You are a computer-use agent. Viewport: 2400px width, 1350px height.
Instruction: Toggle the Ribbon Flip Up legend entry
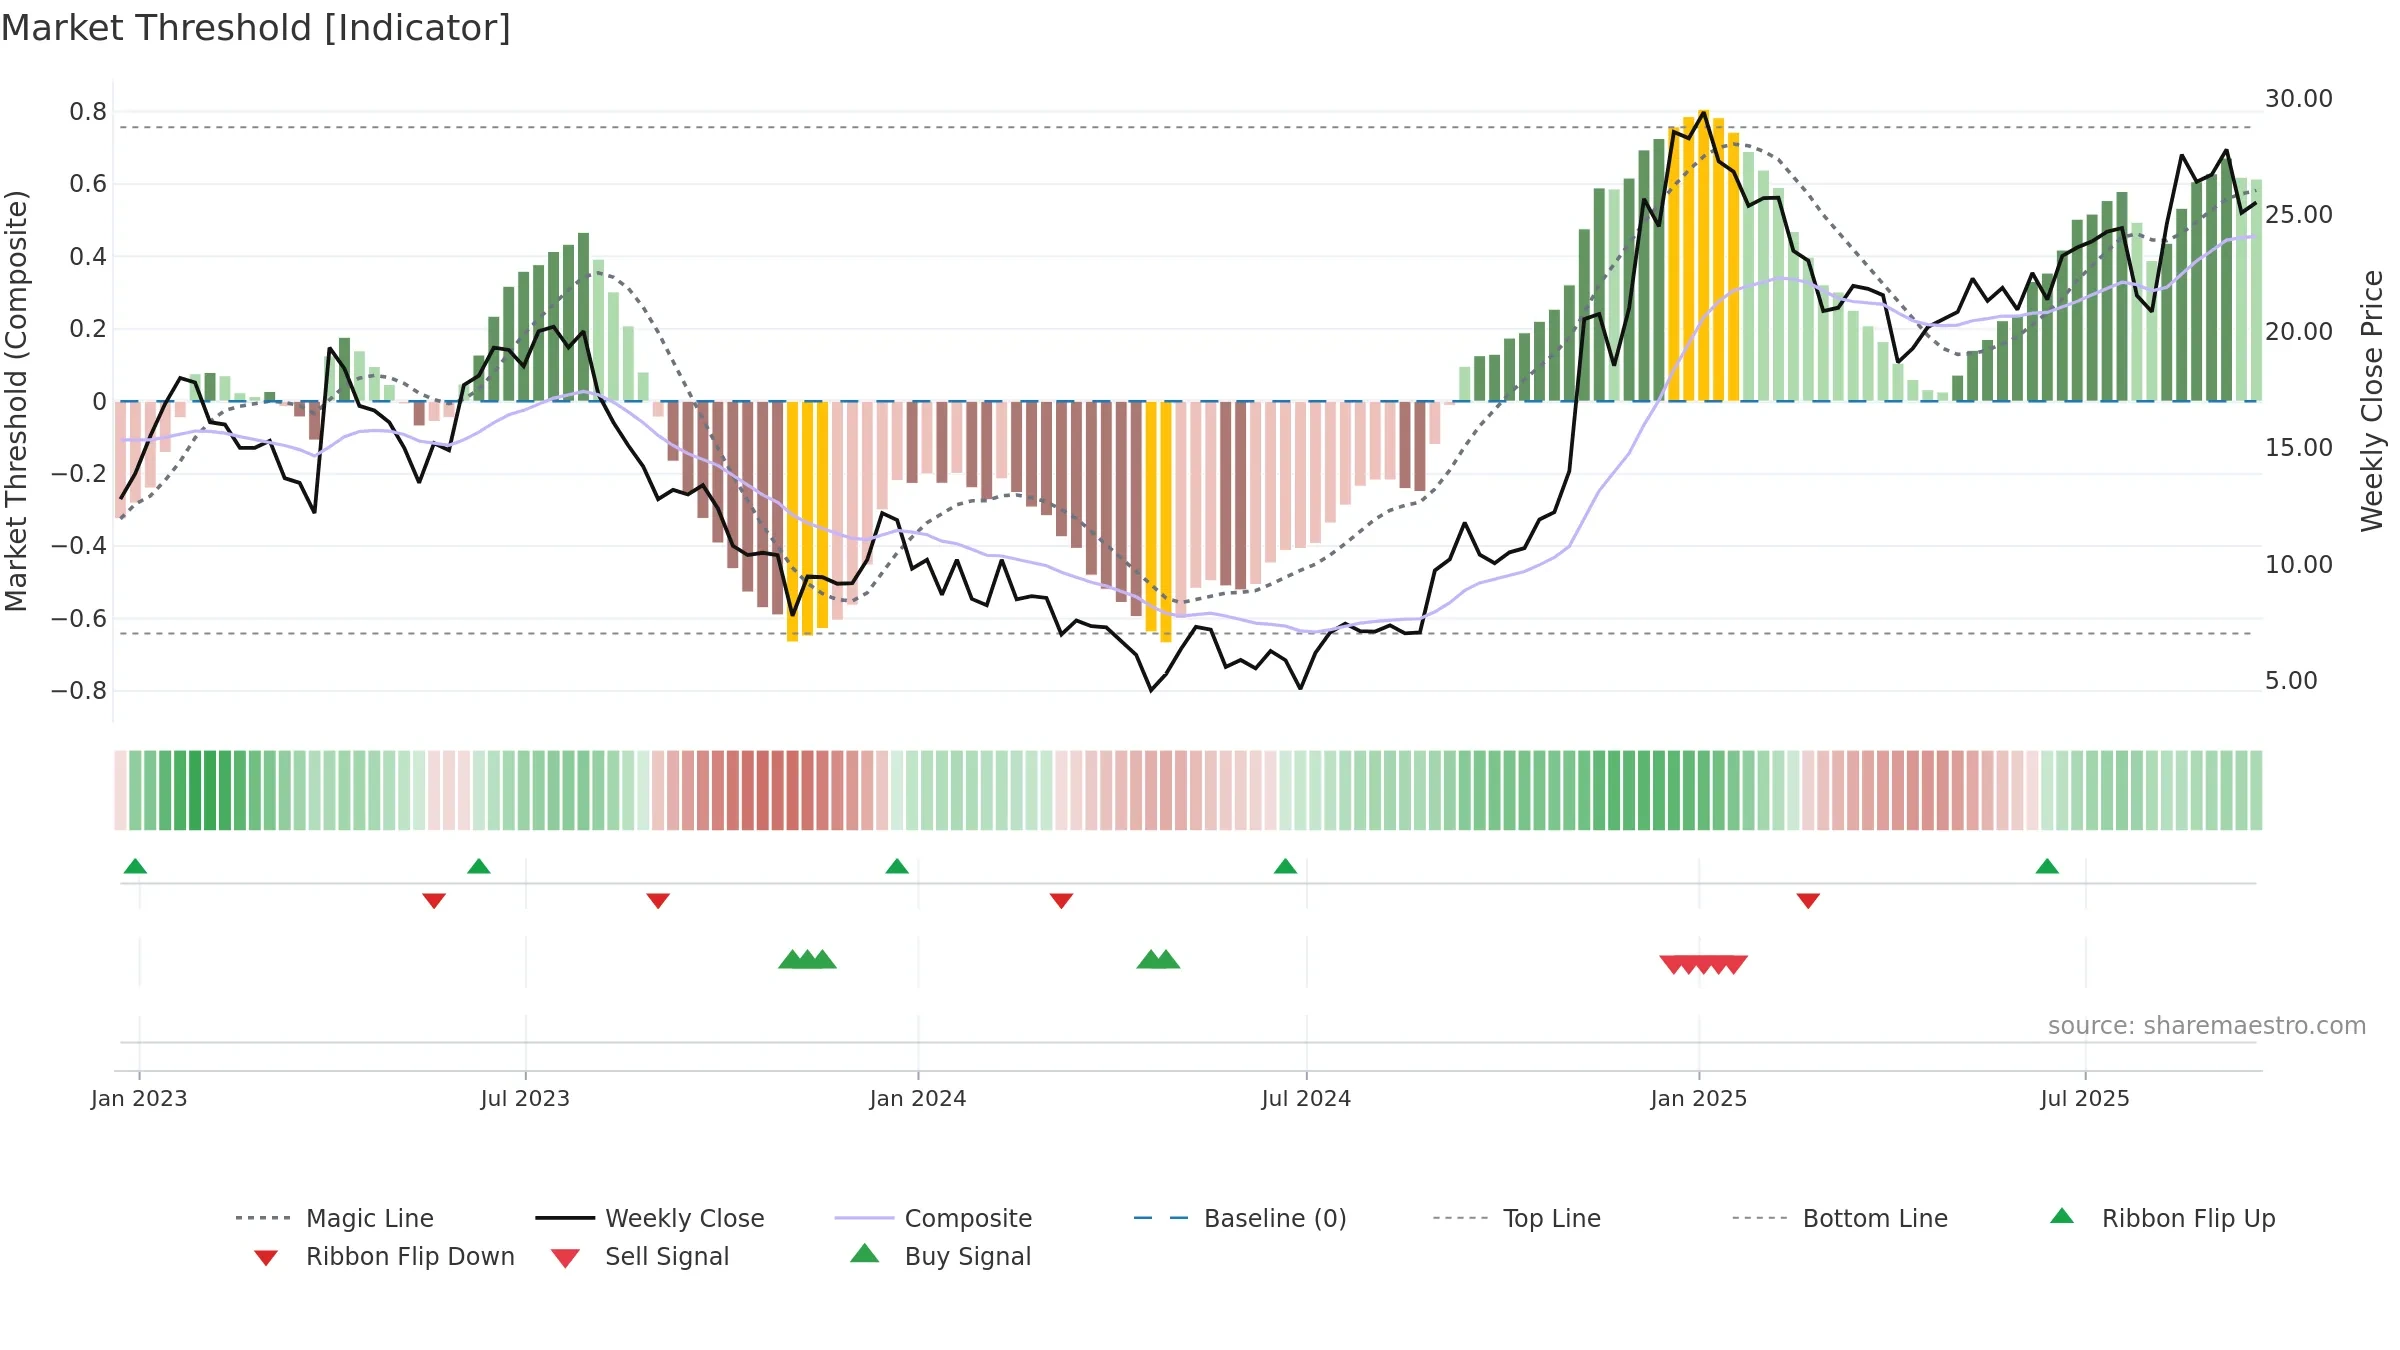[2163, 1218]
